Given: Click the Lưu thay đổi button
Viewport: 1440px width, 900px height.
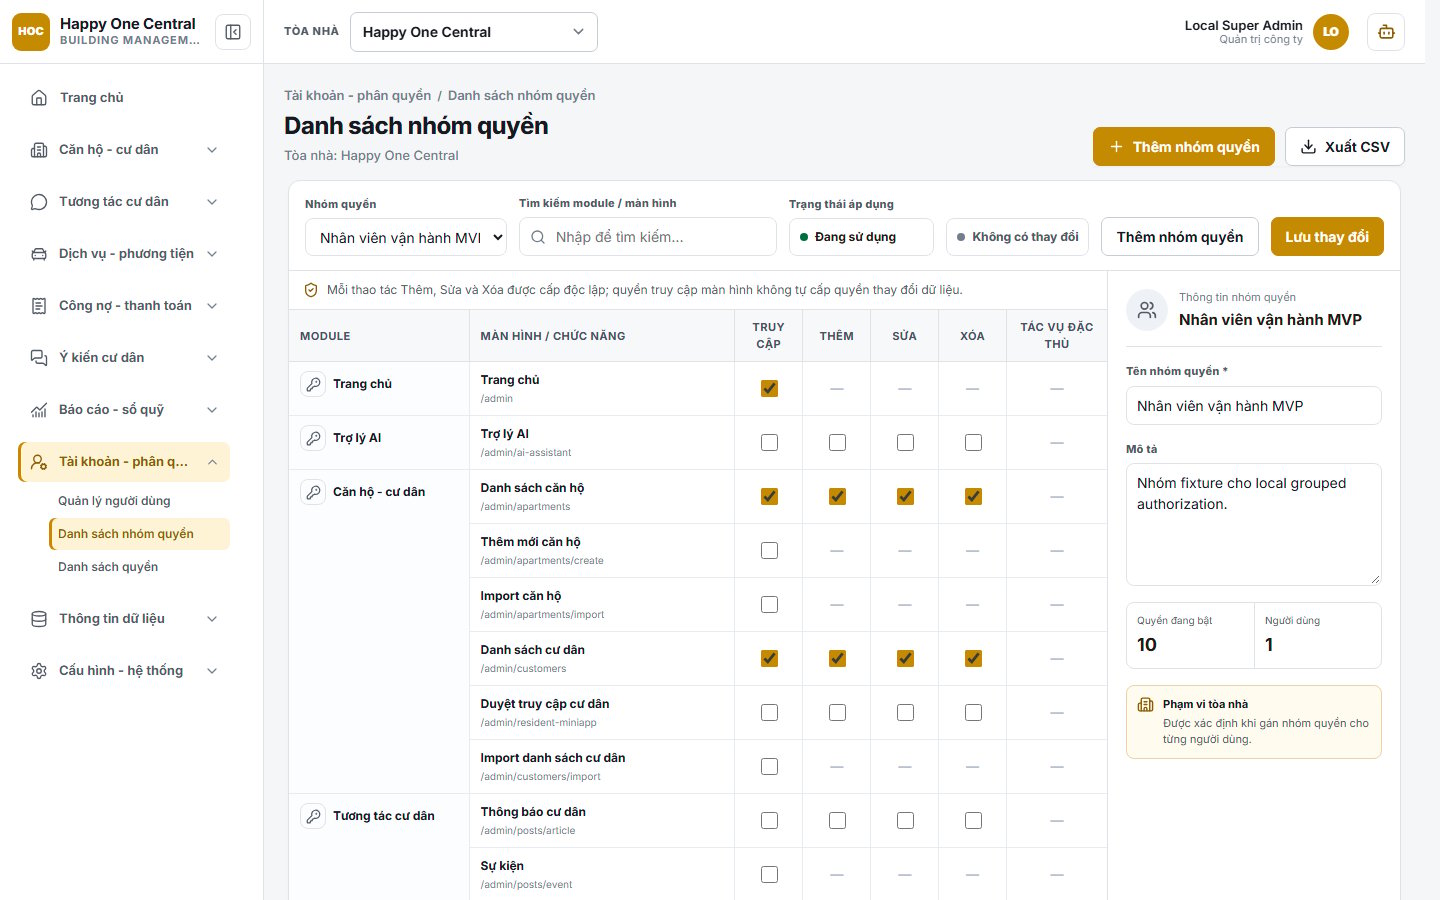Looking at the screenshot, I should click(x=1327, y=237).
